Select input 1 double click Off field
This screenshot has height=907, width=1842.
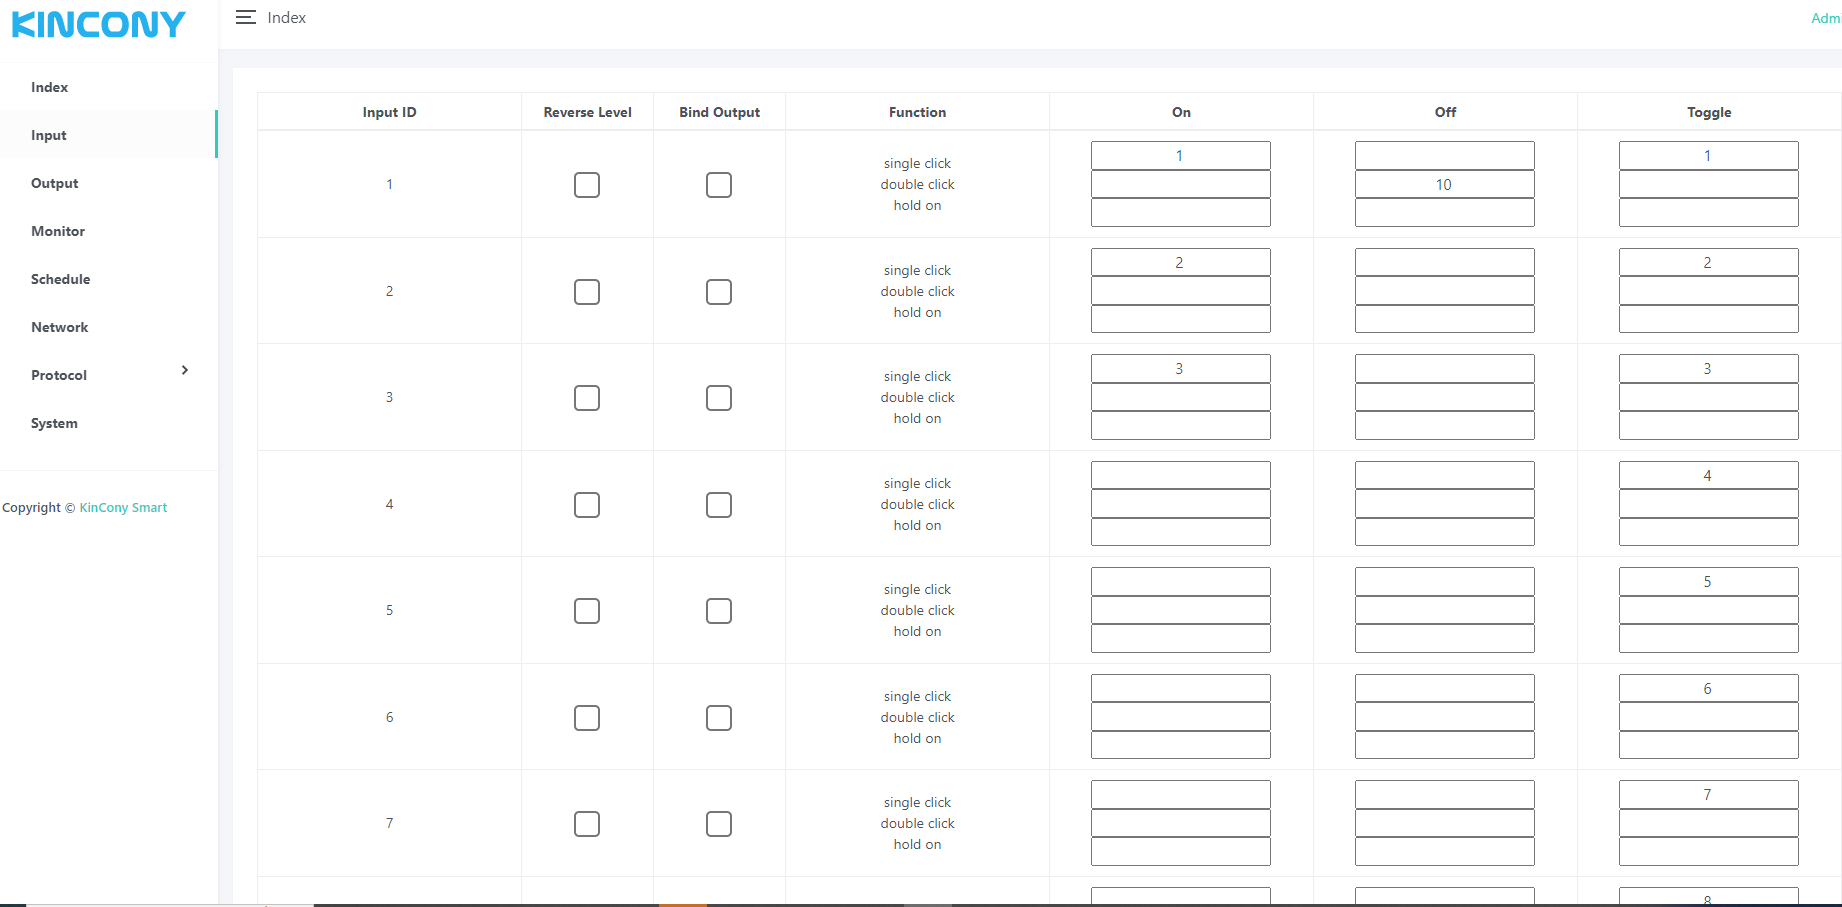pyautogui.click(x=1444, y=185)
